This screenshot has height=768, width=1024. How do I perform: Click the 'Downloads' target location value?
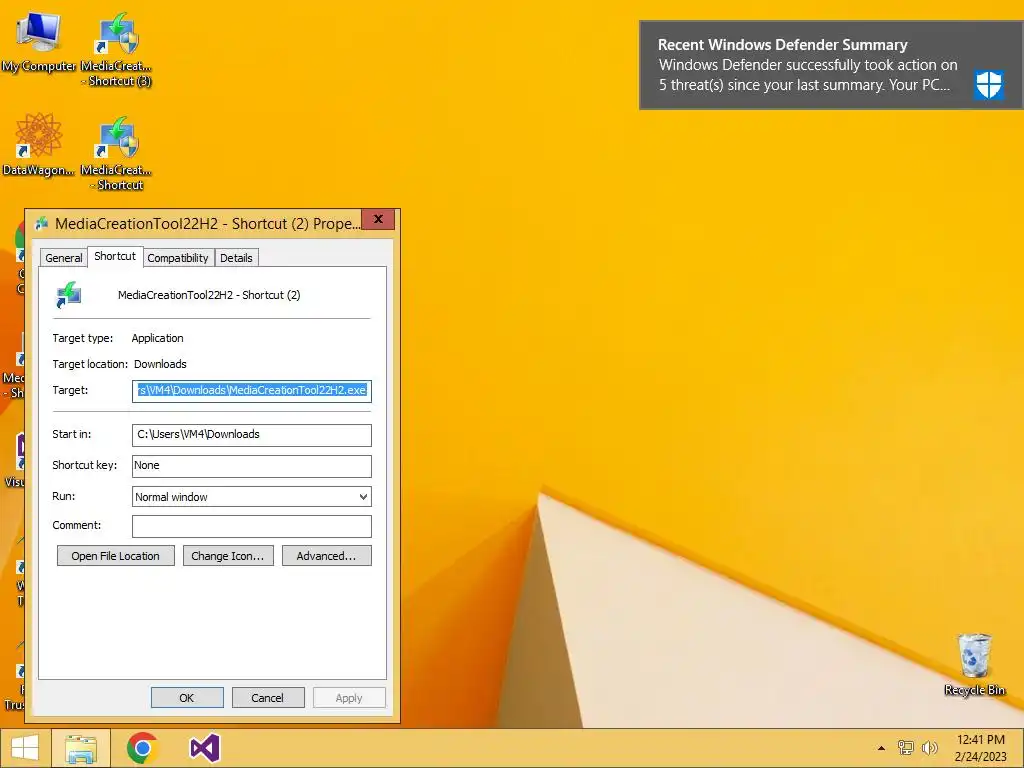pos(160,364)
